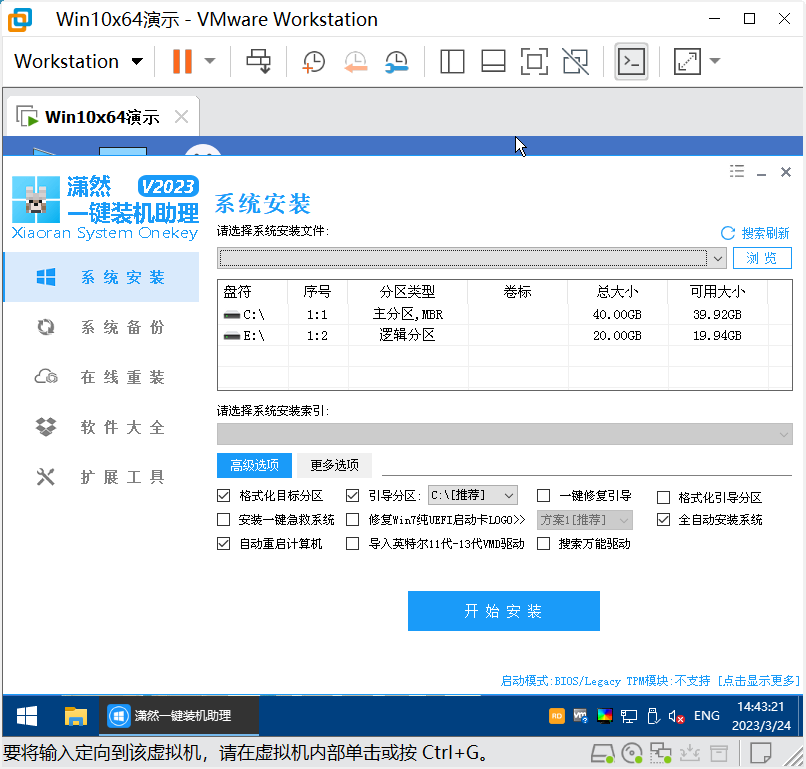Screen dimensions: 806x769
Task: Open the Workstation dropdown menu
Action: 79,62
